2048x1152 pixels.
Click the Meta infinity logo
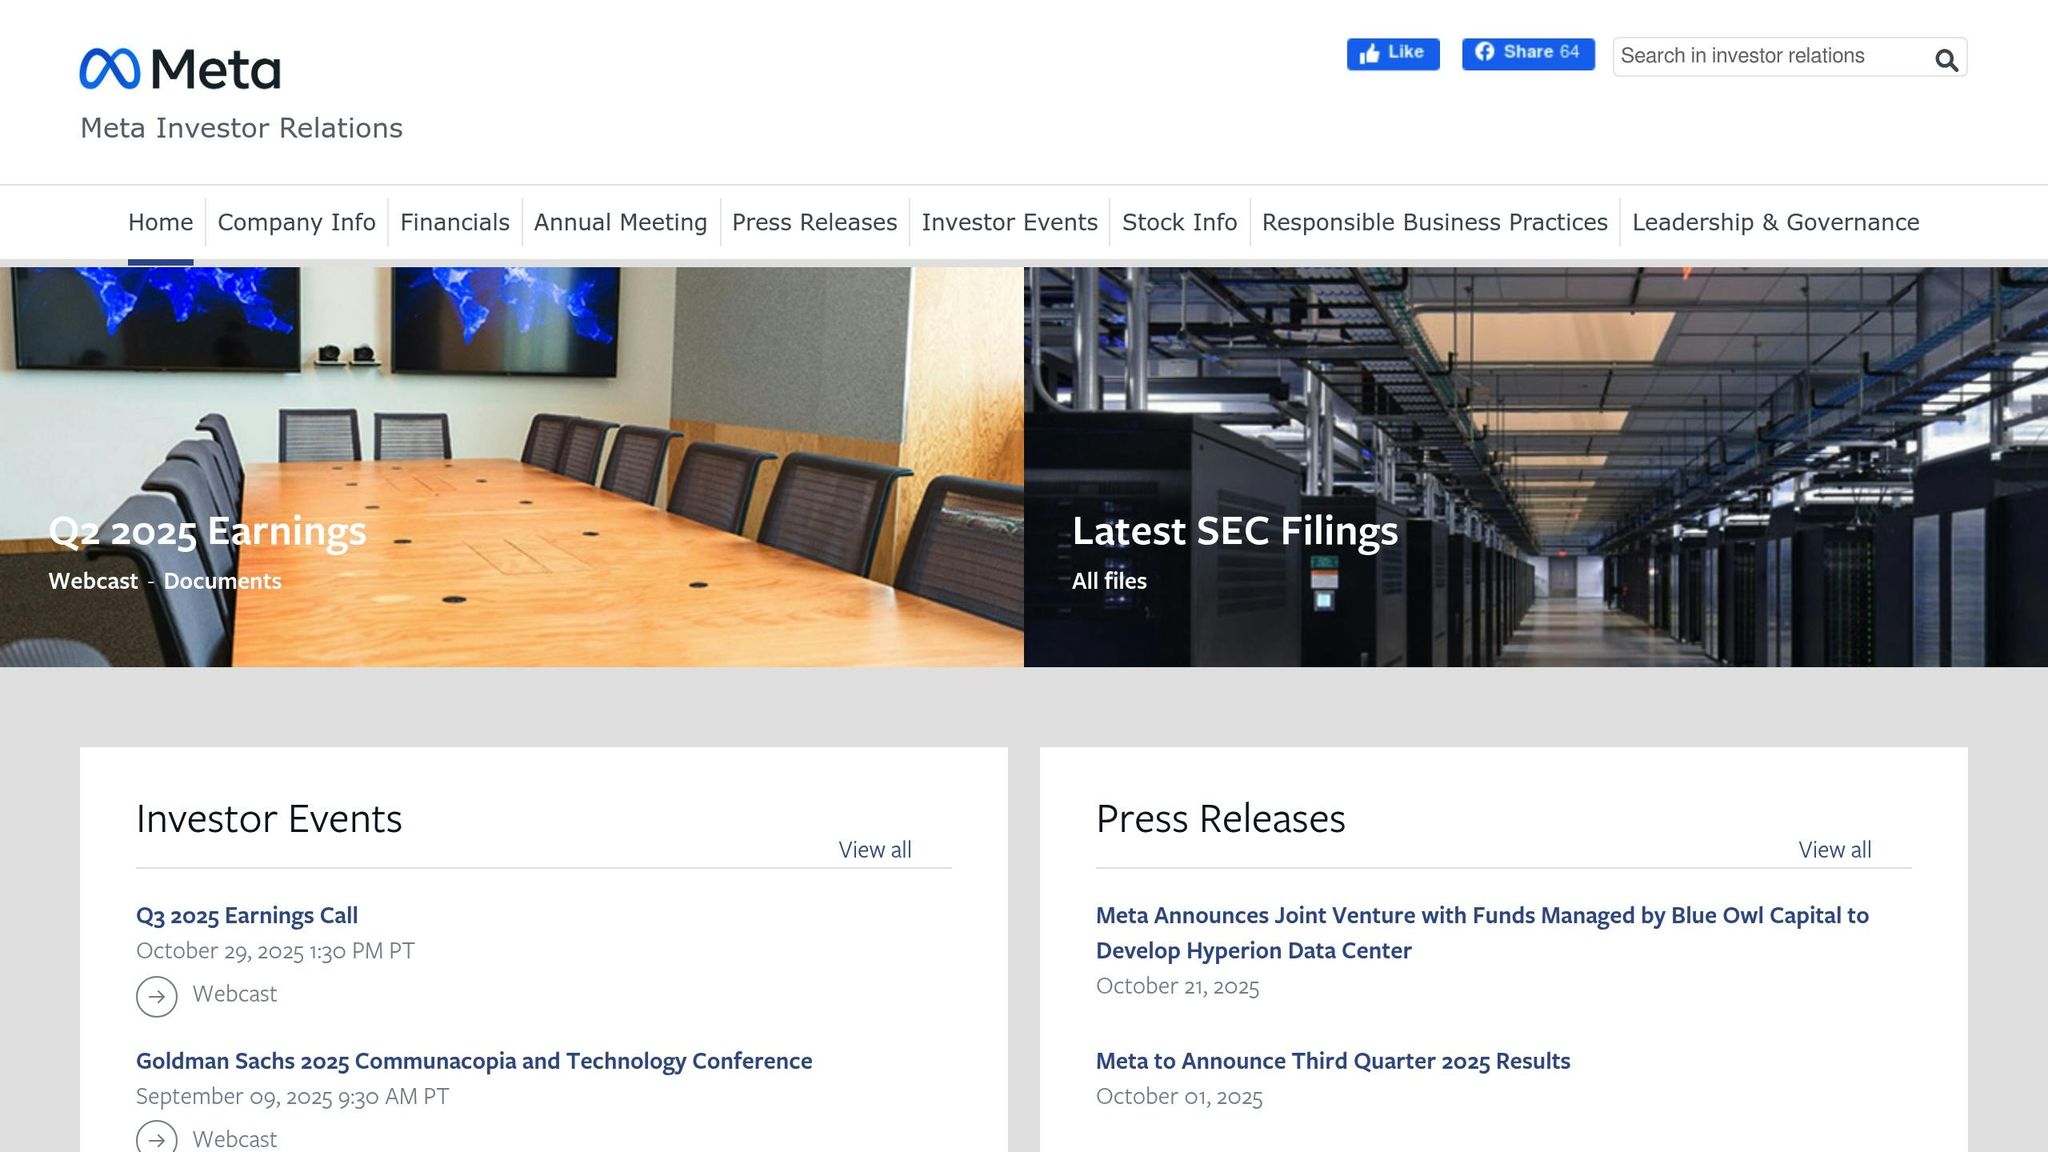coord(110,69)
